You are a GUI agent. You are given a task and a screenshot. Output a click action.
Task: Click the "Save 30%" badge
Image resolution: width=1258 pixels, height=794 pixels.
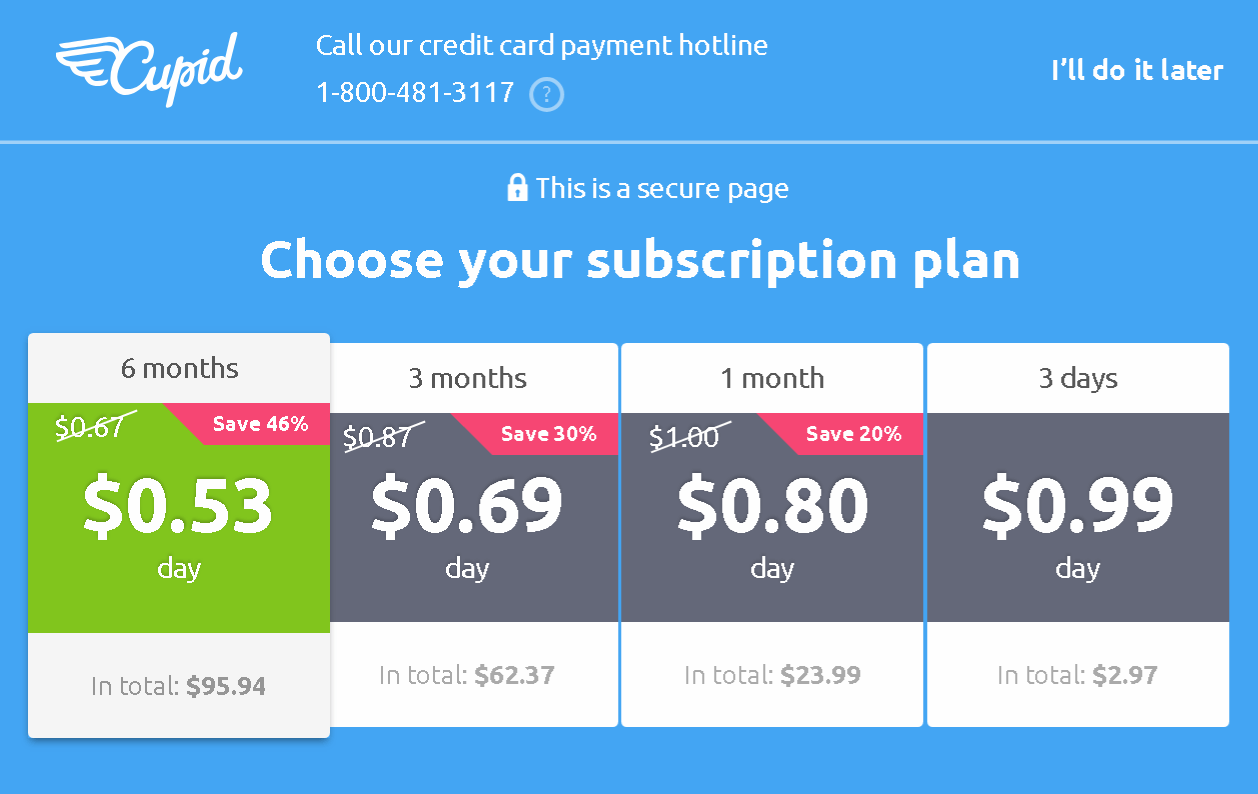(548, 434)
